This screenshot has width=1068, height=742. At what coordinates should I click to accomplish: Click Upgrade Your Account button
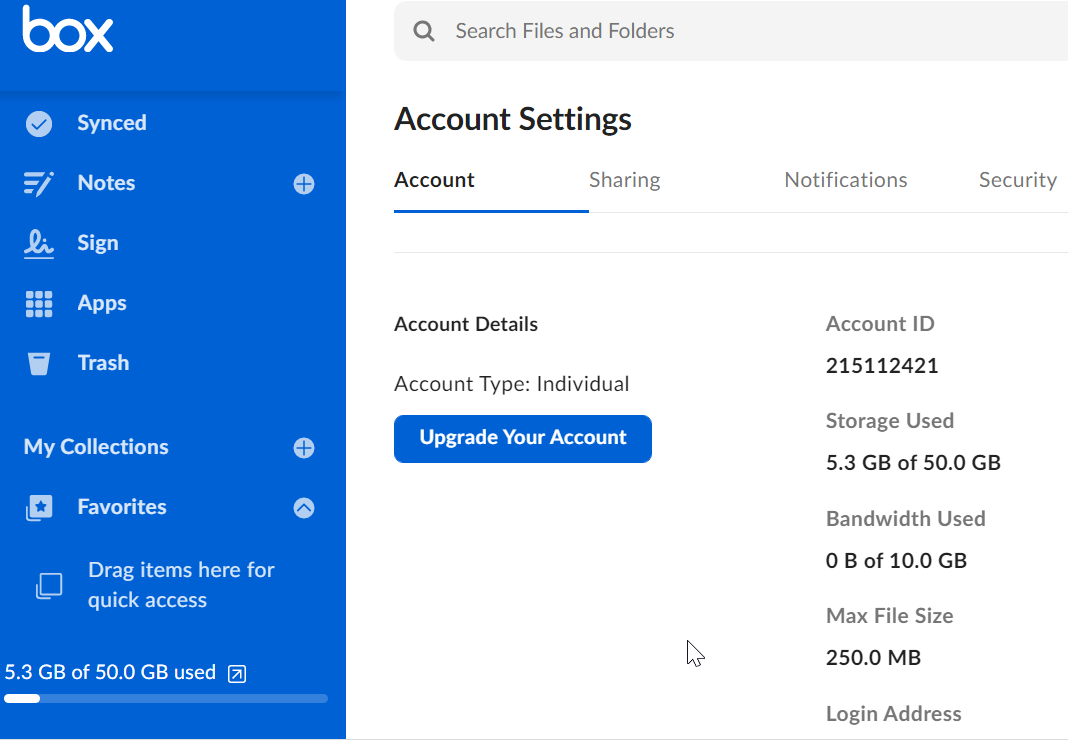click(523, 439)
